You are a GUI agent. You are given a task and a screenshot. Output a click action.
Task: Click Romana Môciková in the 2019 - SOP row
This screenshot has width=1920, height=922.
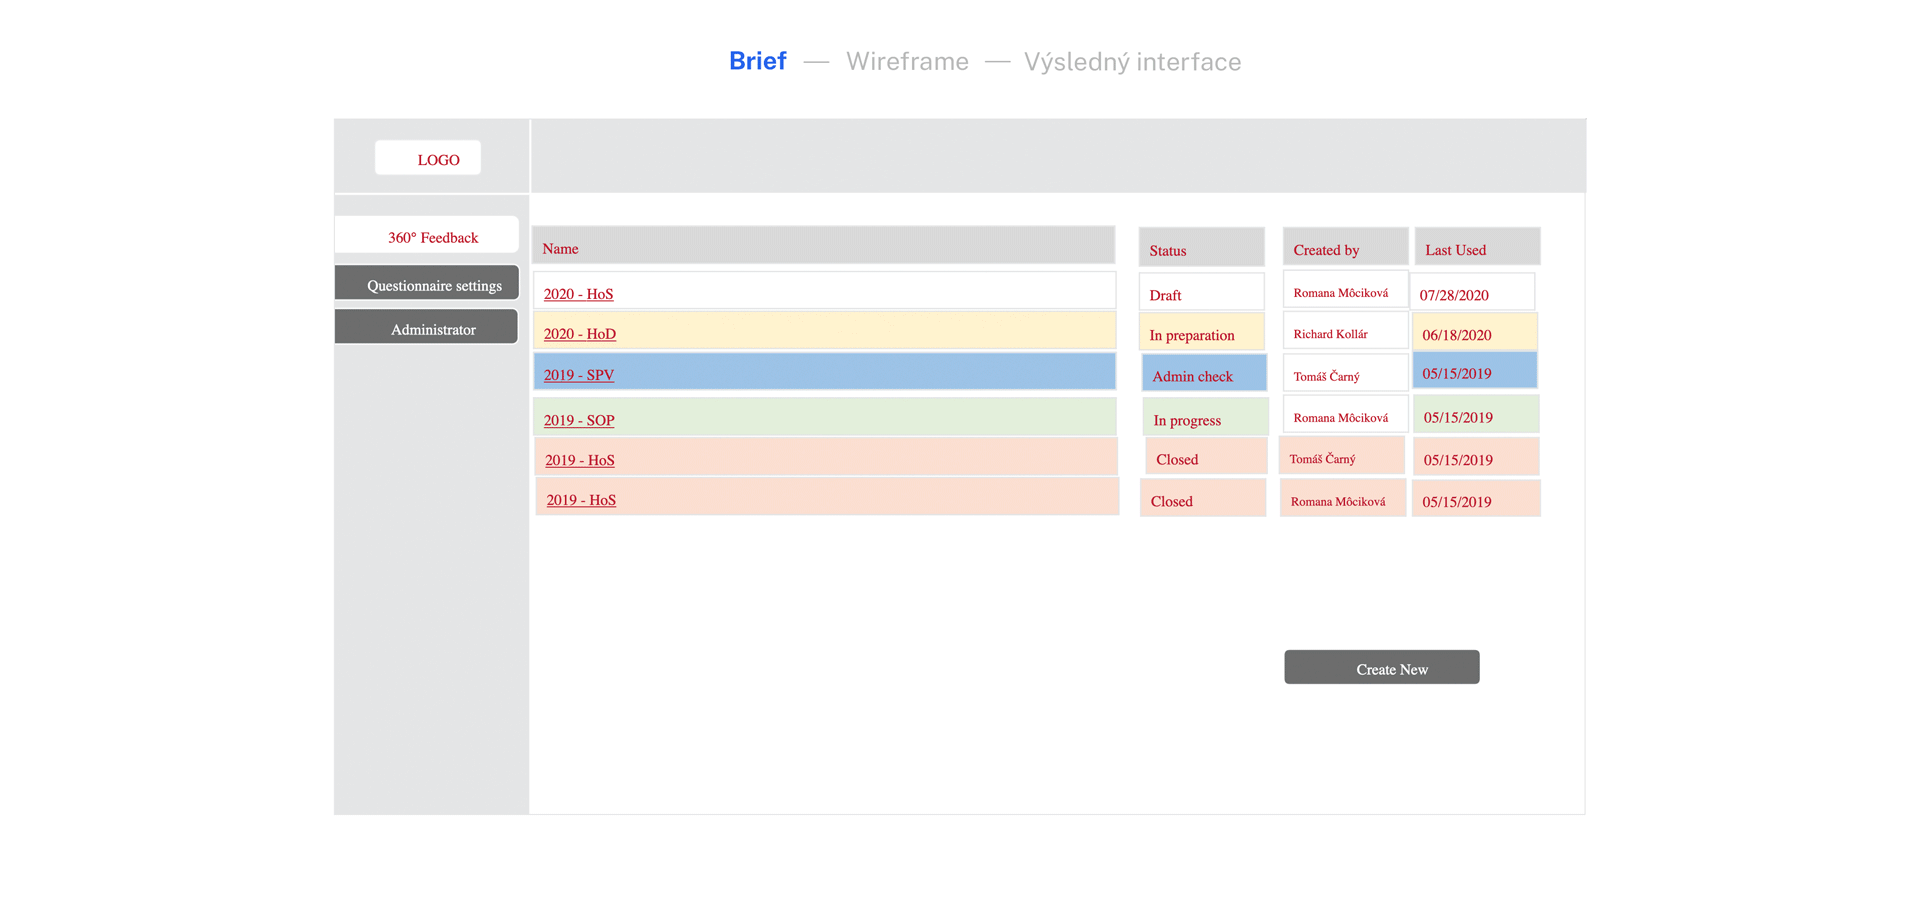pos(1345,414)
